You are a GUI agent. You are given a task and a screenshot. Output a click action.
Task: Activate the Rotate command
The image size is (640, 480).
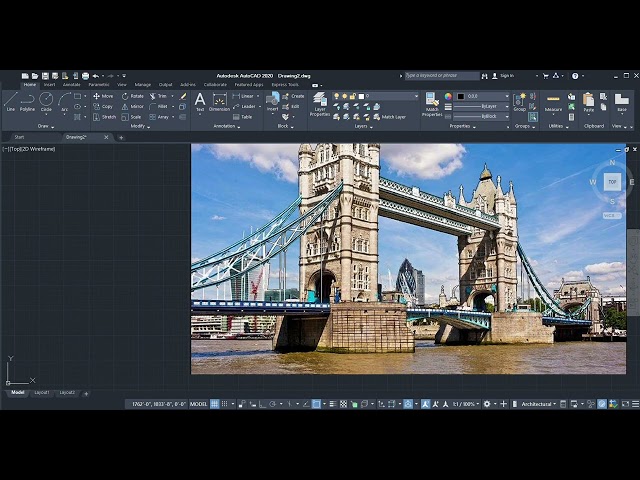pos(133,96)
